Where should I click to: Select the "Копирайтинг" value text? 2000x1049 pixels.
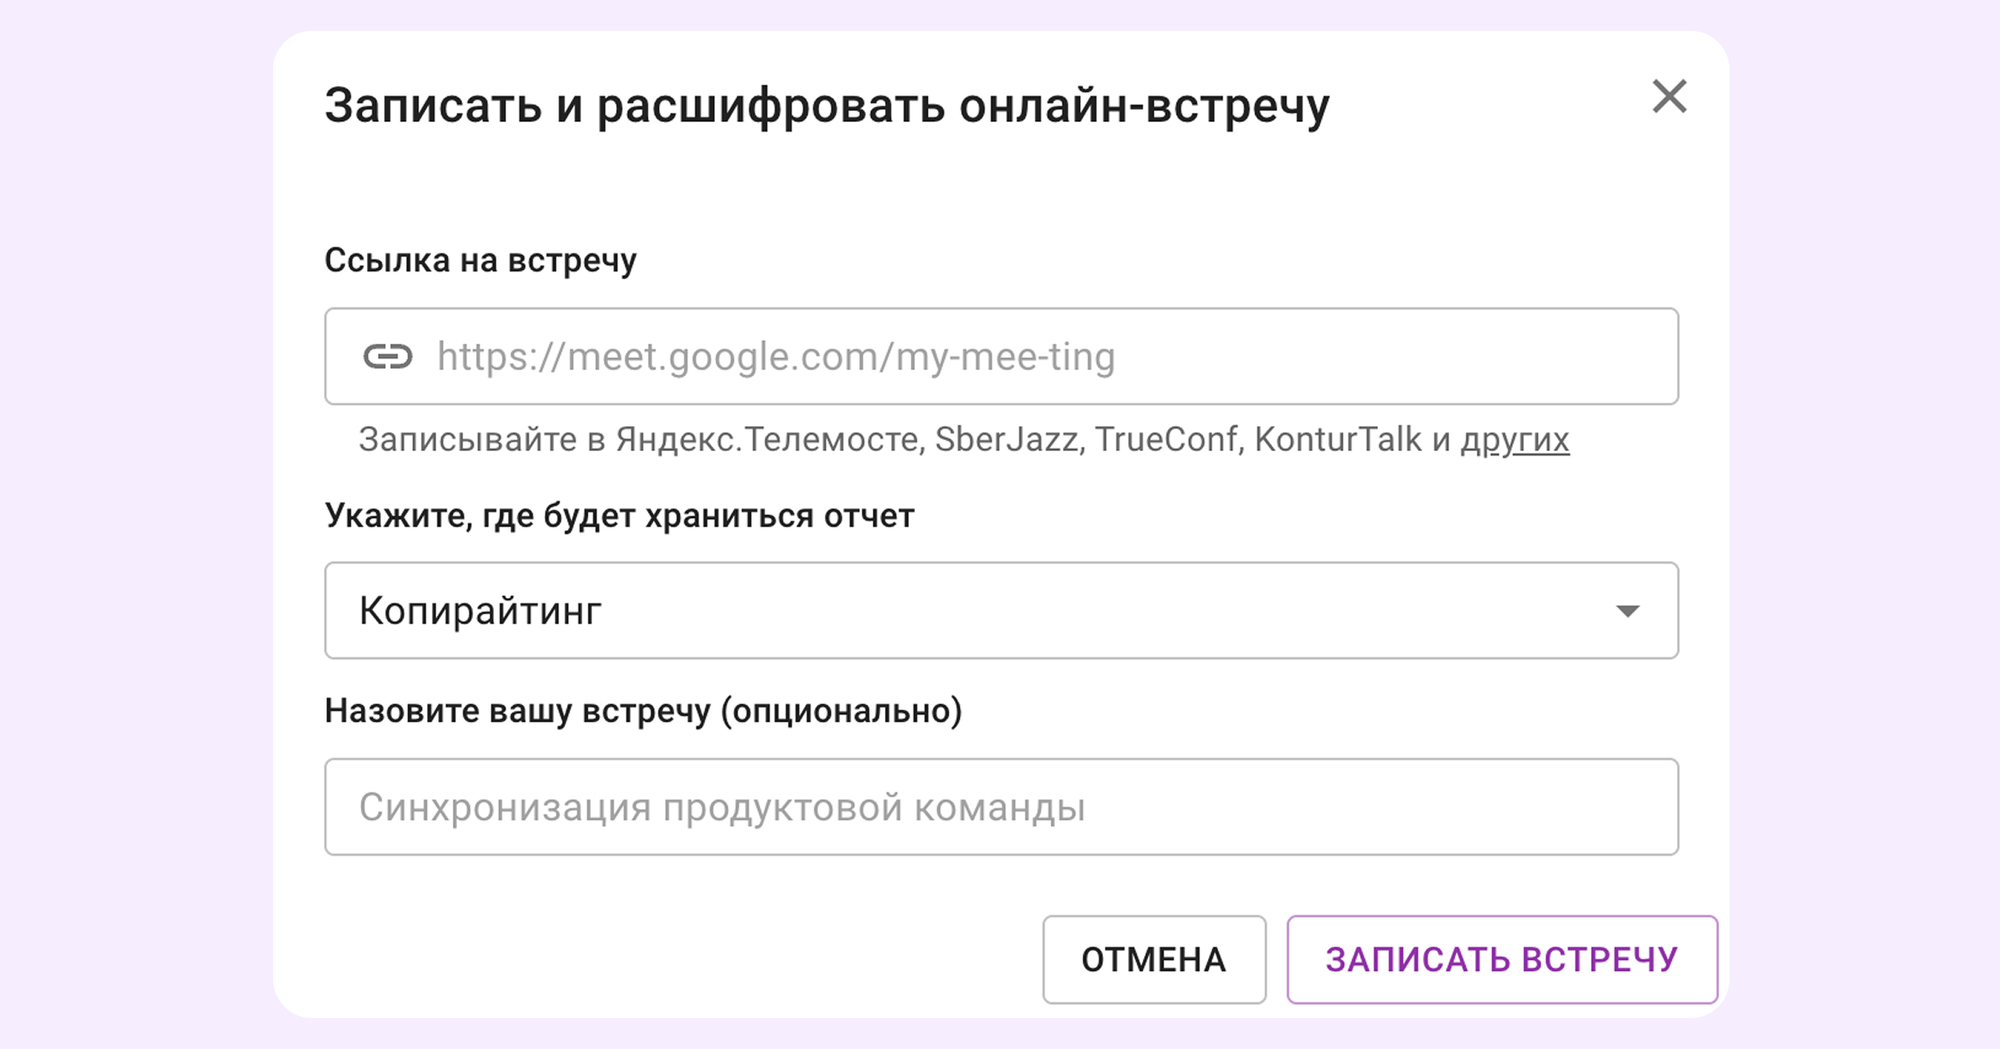(x=480, y=611)
